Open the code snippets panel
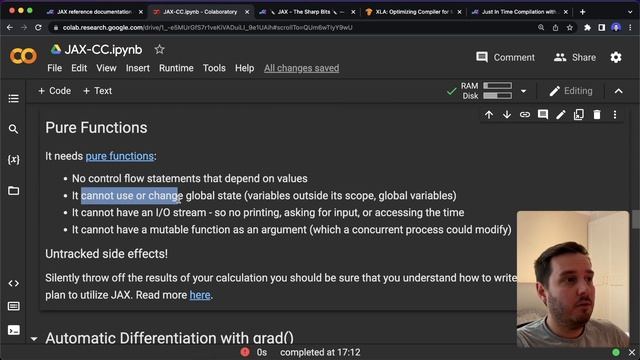This screenshot has width=640, height=360. point(13,283)
